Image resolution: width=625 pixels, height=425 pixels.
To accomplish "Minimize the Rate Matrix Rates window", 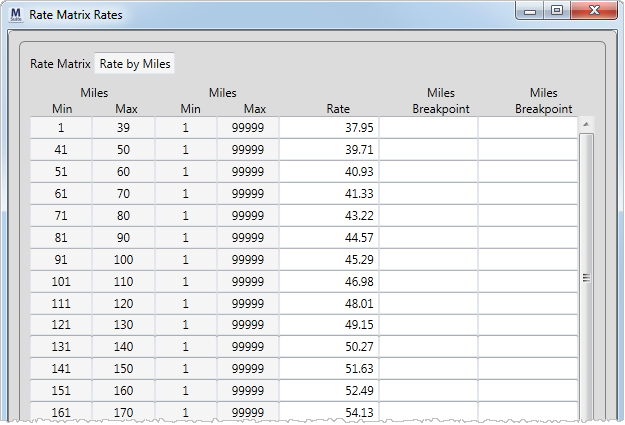I will 531,10.
